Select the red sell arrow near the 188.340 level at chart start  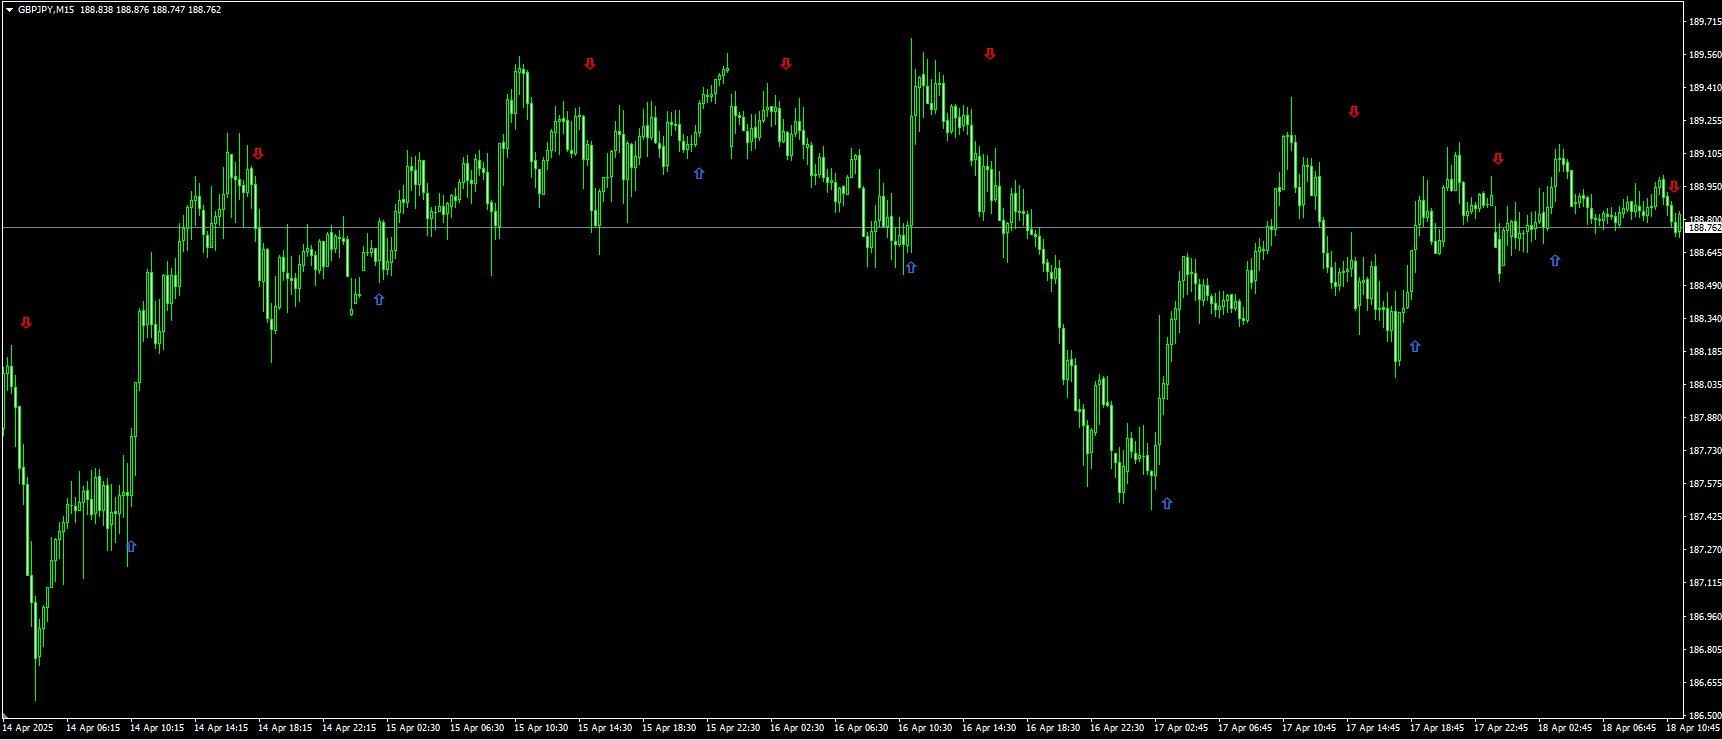pyautogui.click(x=26, y=323)
